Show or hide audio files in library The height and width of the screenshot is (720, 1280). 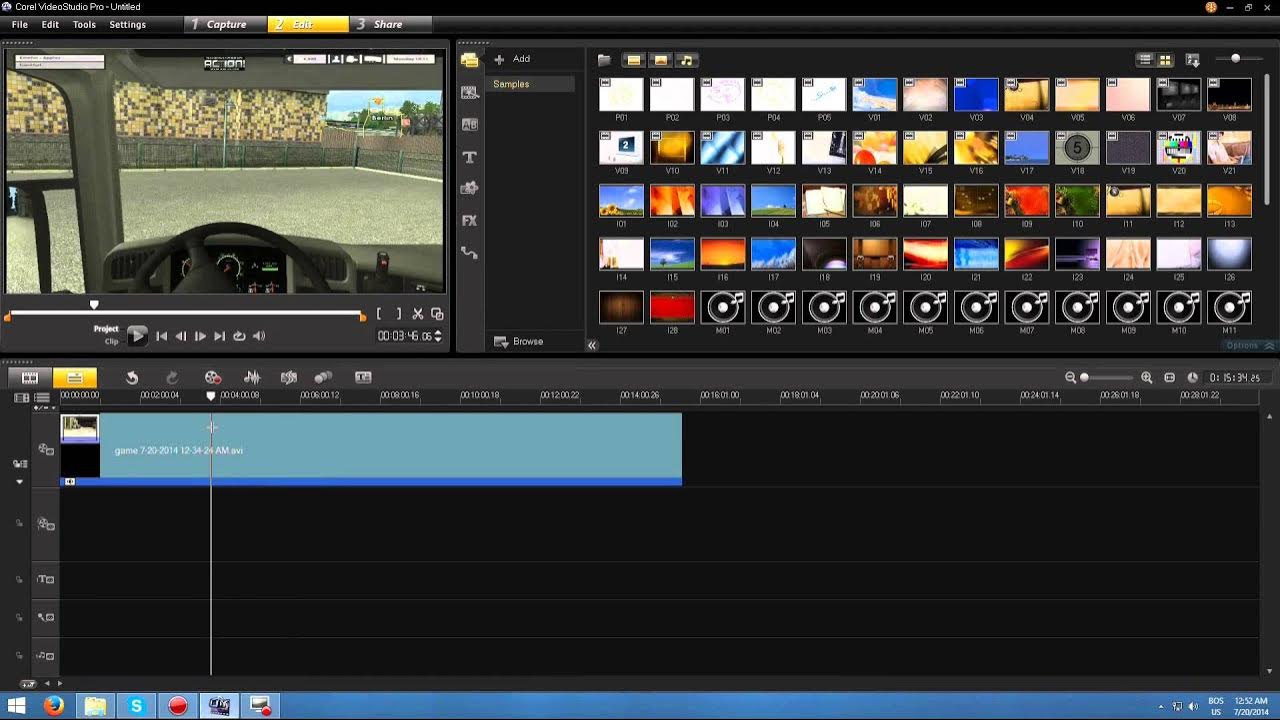[x=687, y=60]
